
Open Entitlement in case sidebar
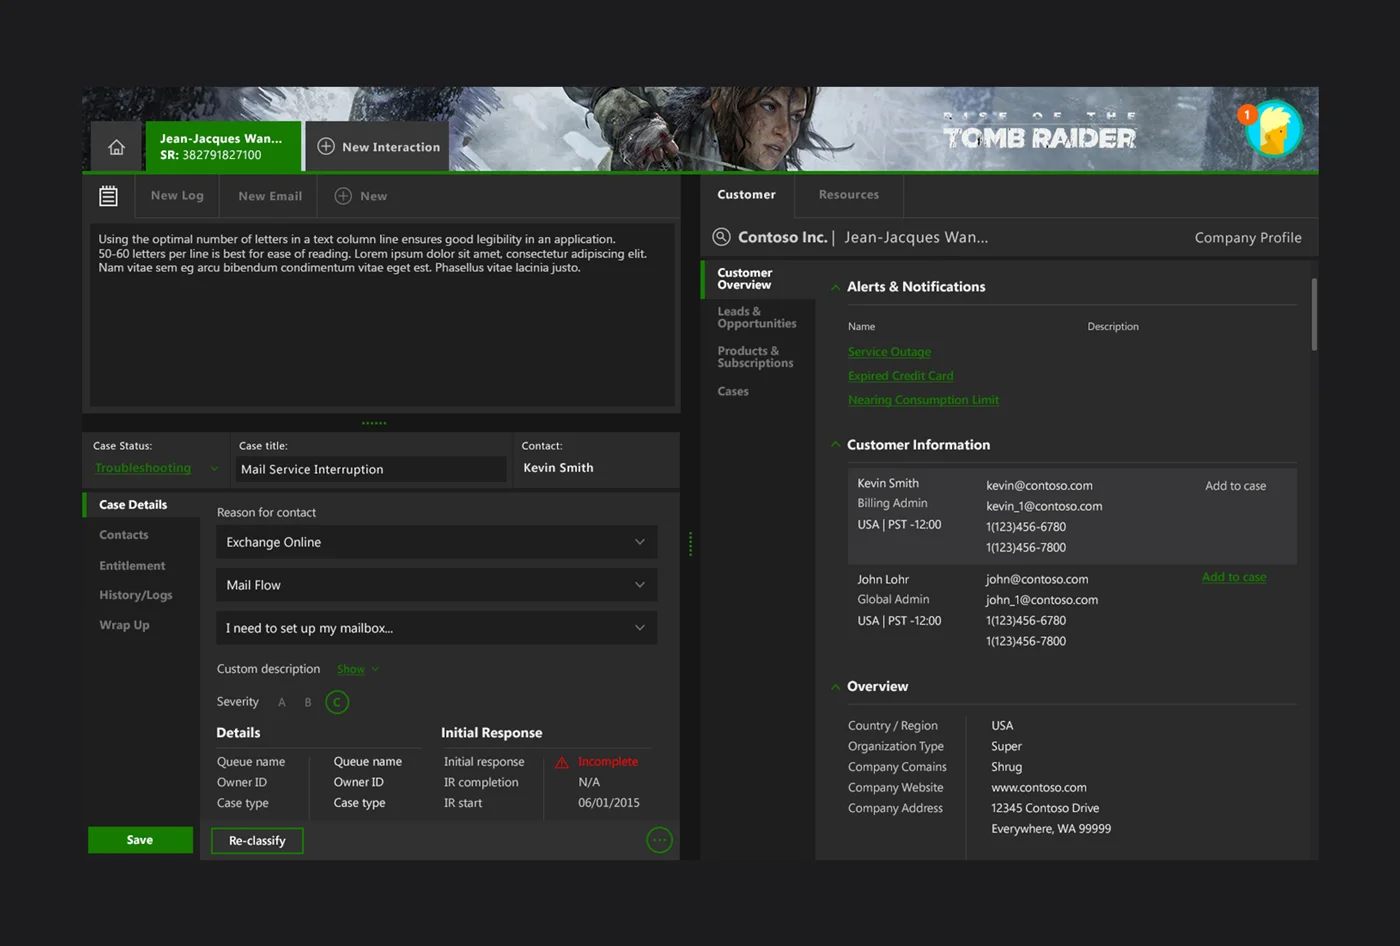[132, 566]
